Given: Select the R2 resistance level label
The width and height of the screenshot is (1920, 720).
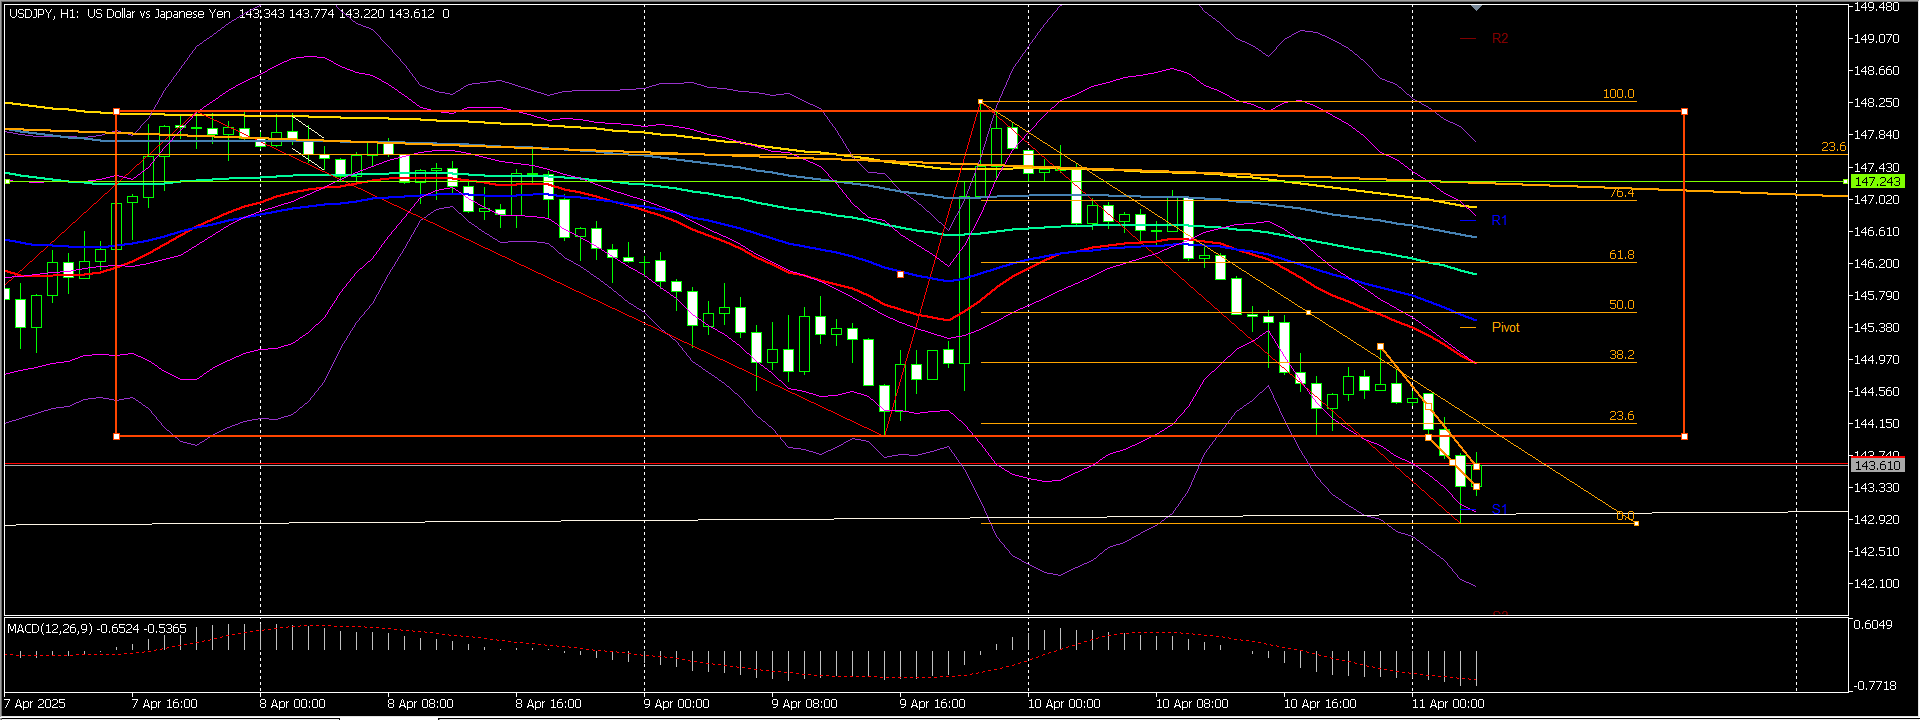Looking at the screenshot, I should pos(1499,39).
